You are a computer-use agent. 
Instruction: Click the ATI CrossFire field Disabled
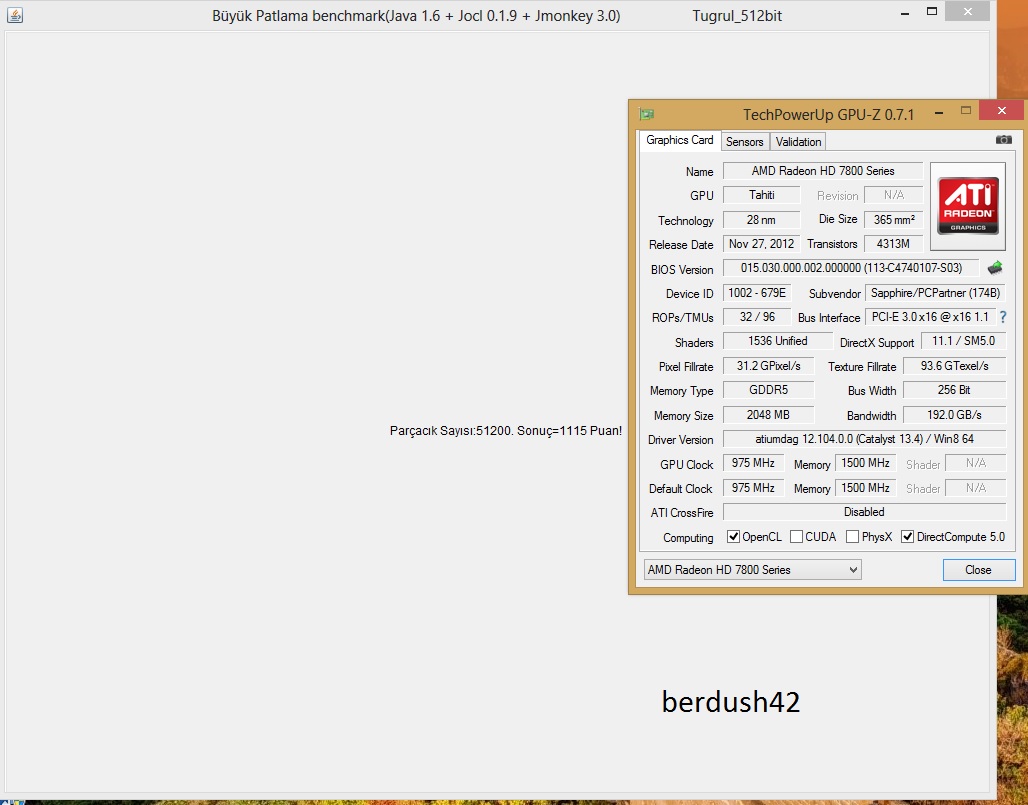point(864,512)
